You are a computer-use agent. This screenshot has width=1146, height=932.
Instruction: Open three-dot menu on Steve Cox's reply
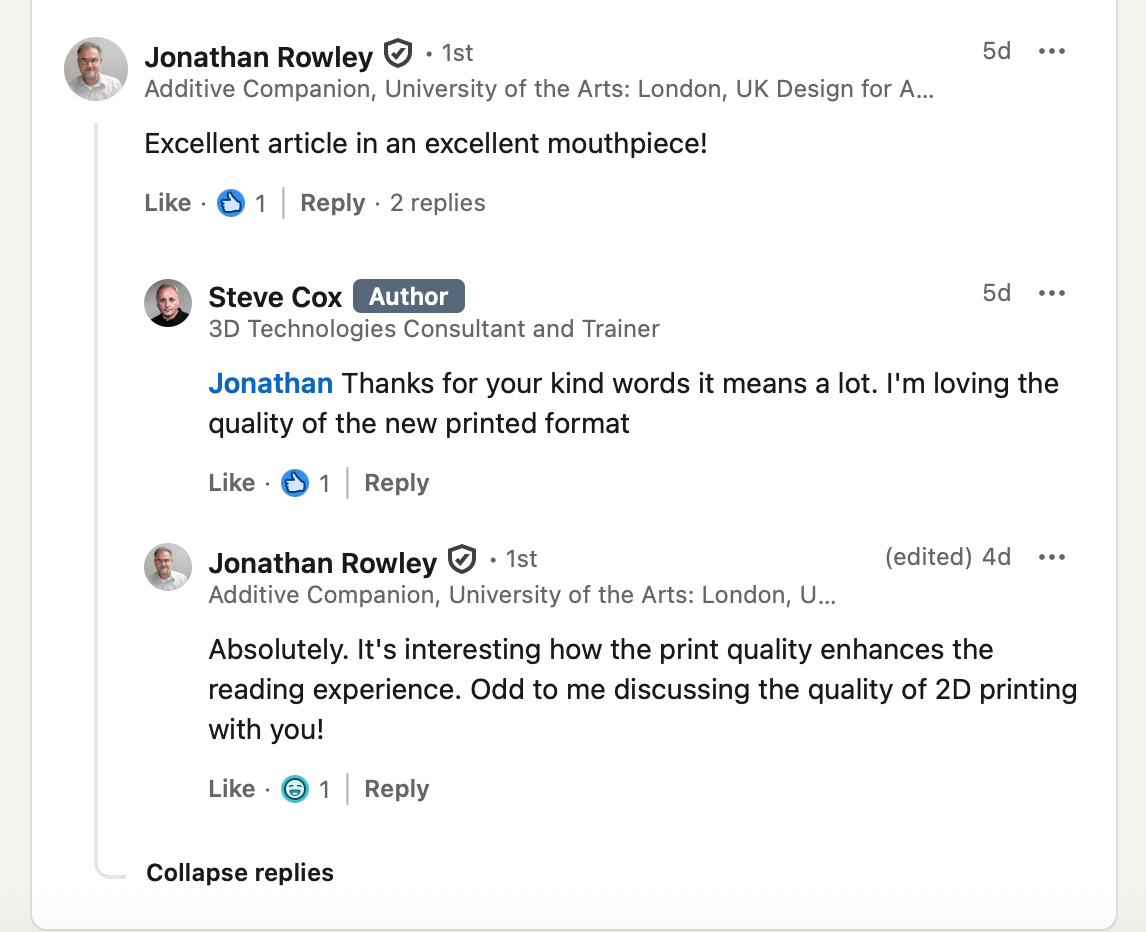click(x=1051, y=294)
